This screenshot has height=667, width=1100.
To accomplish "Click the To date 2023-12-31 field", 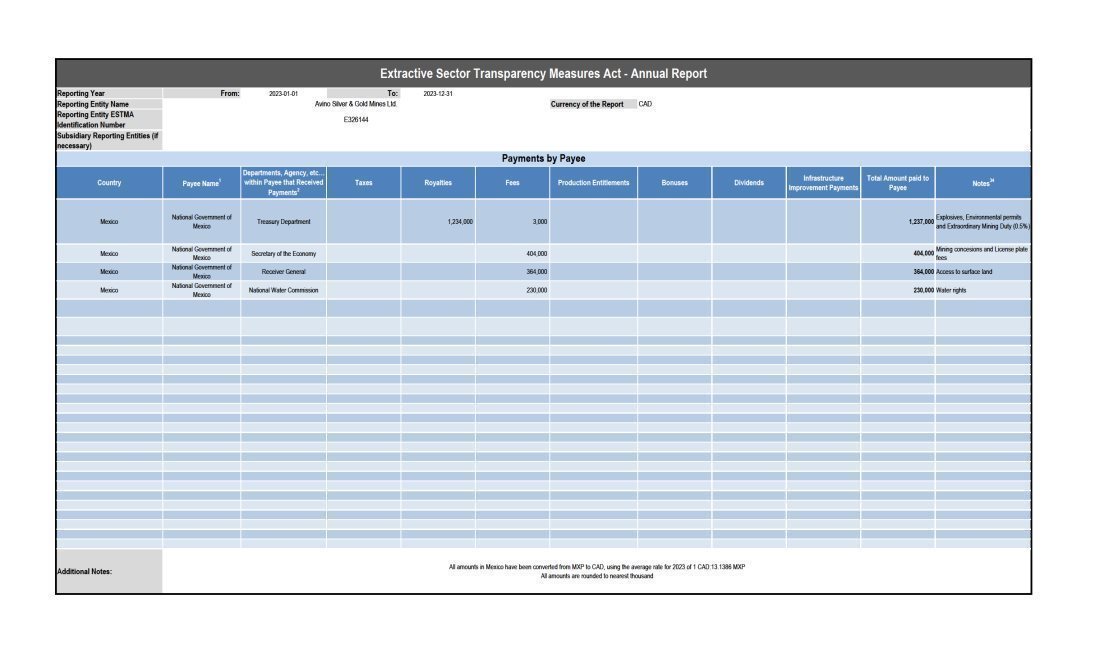I will point(438,94).
